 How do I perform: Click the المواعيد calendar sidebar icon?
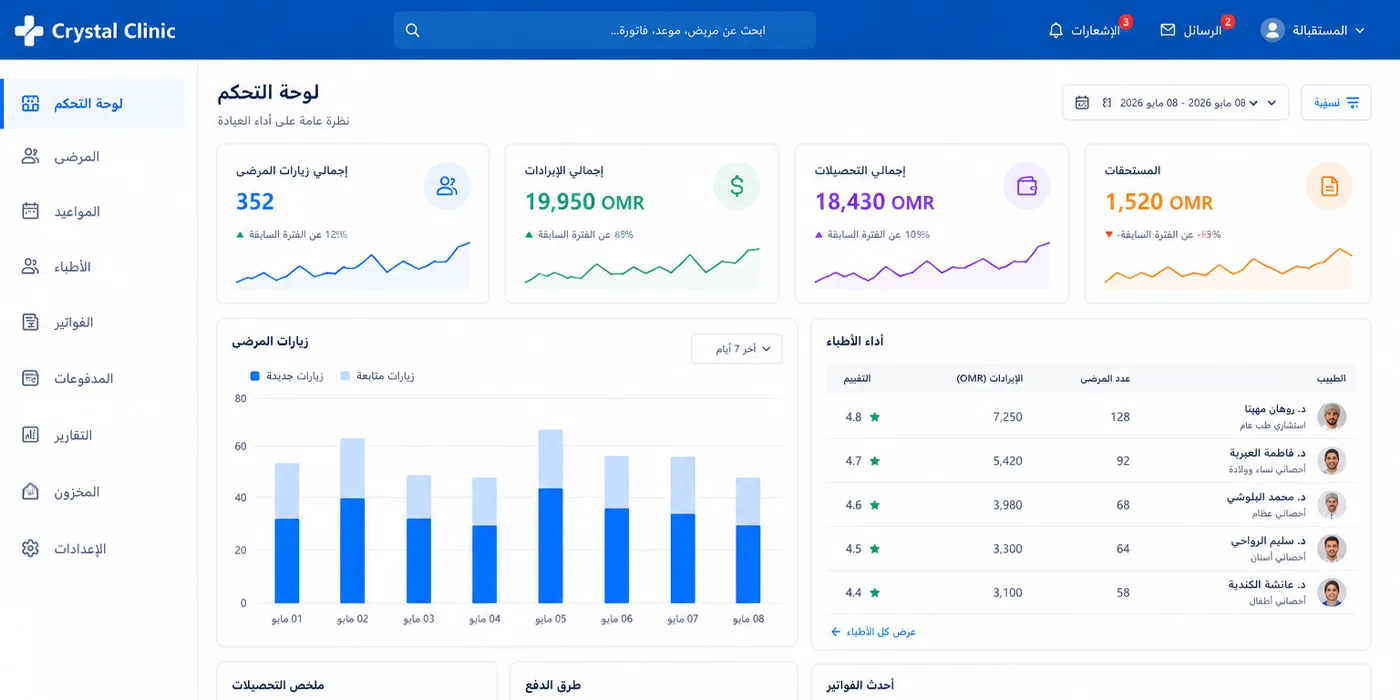(31, 211)
